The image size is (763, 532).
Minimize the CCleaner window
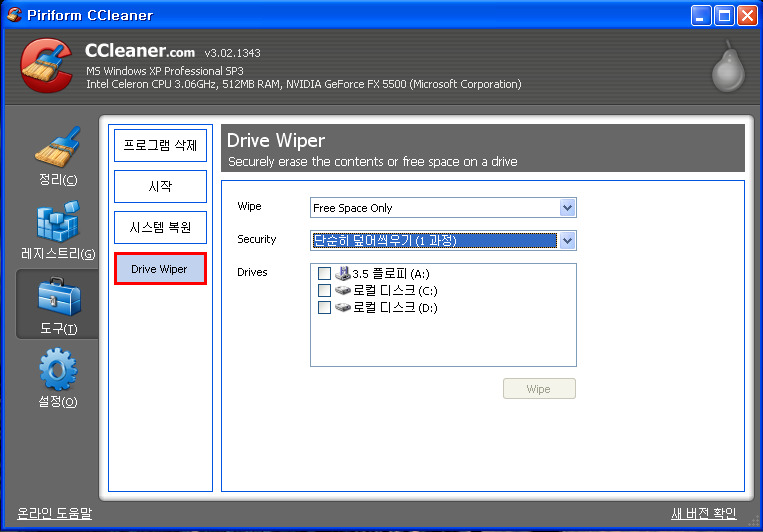click(x=701, y=16)
